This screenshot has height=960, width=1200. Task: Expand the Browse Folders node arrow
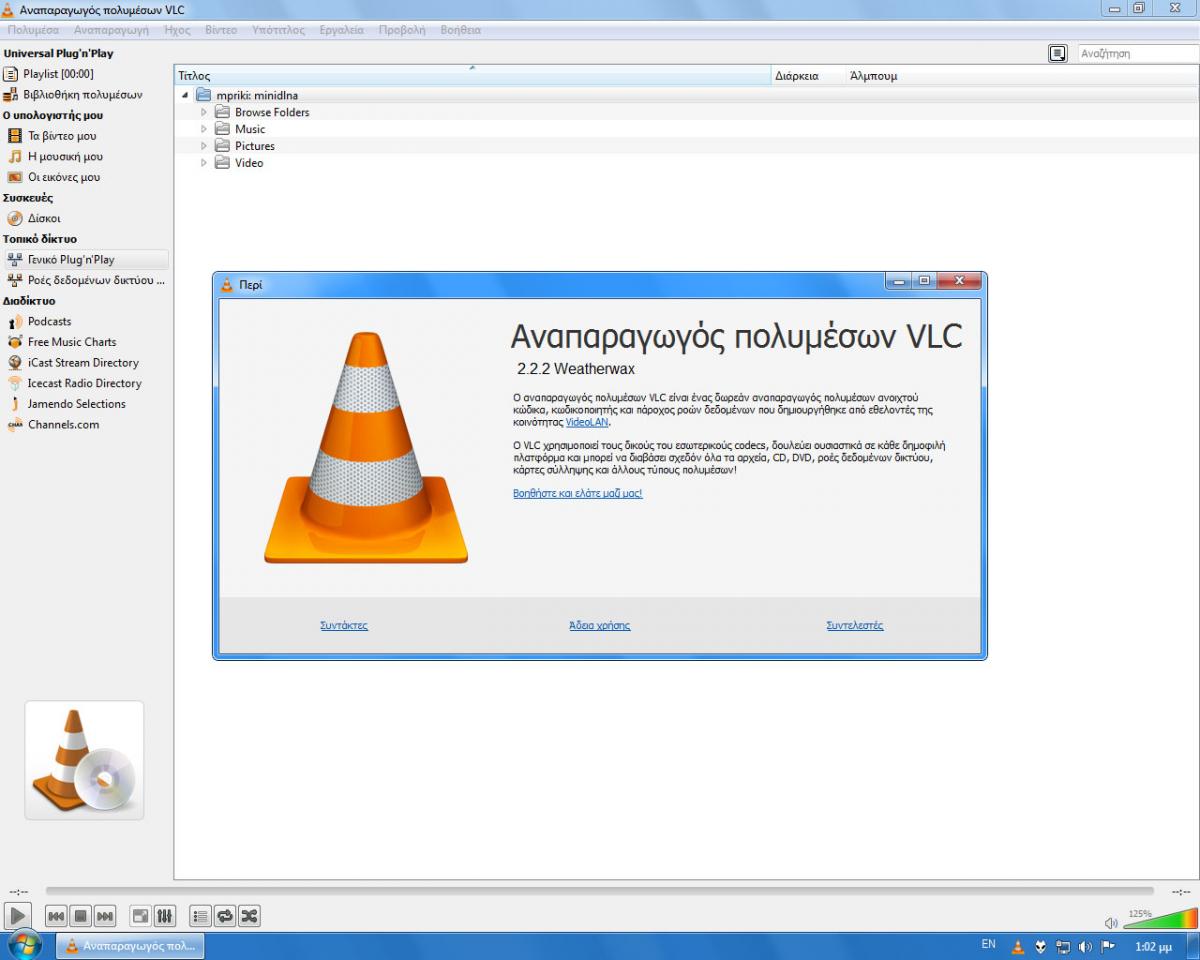click(204, 113)
